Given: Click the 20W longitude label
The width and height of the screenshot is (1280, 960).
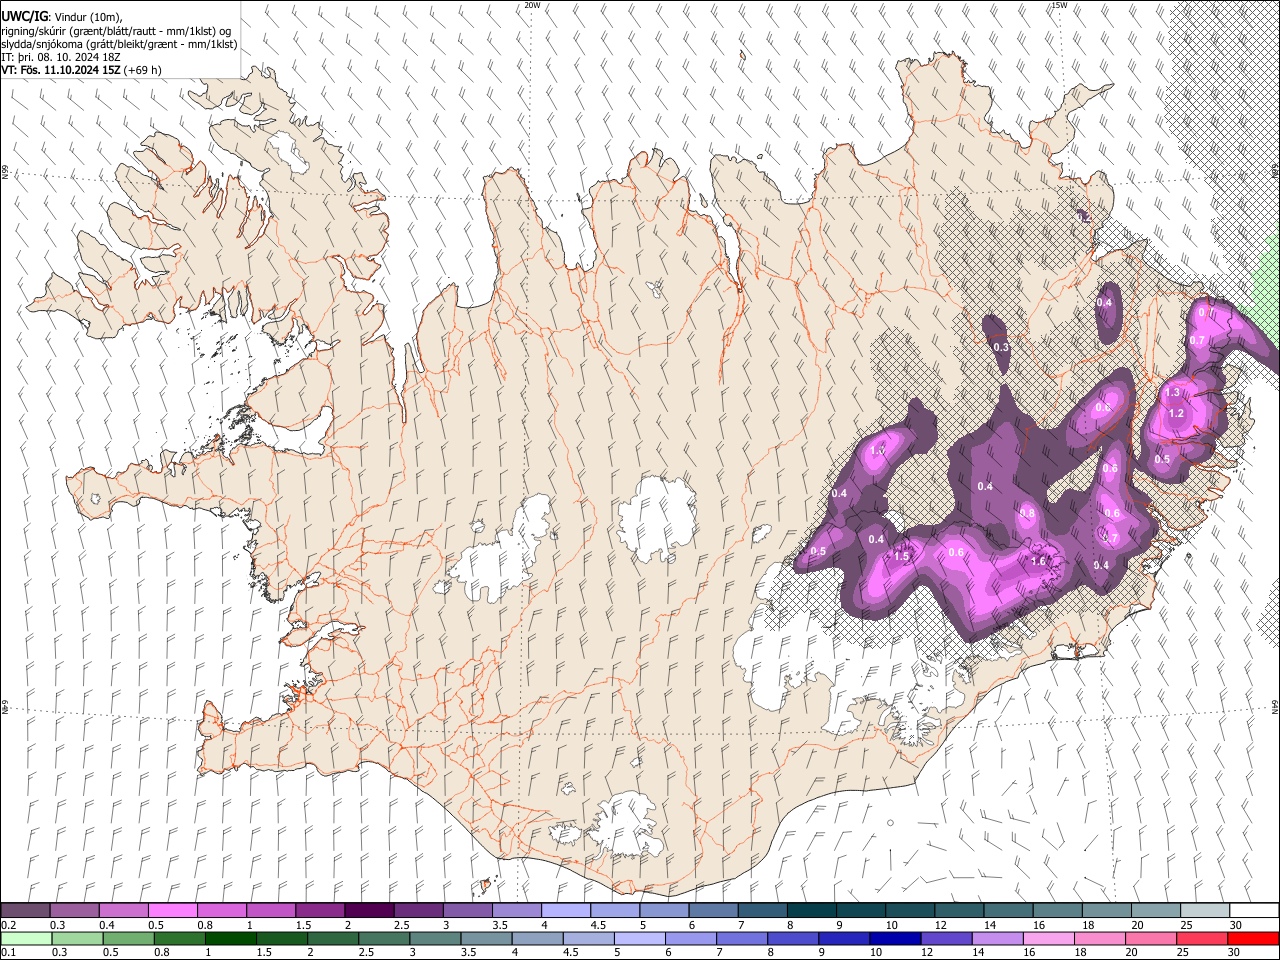Looking at the screenshot, I should [532, 5].
